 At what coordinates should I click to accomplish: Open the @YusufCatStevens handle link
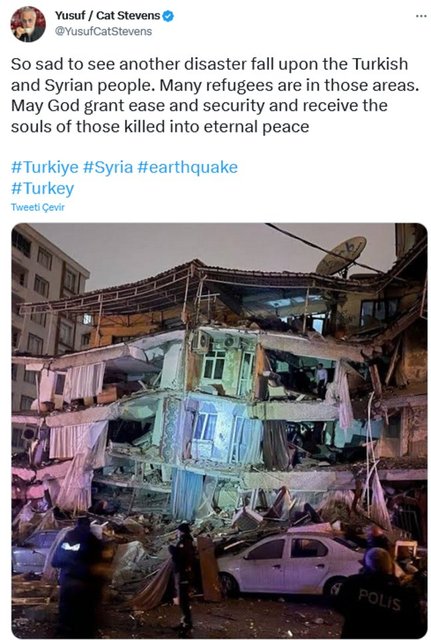click(103, 31)
